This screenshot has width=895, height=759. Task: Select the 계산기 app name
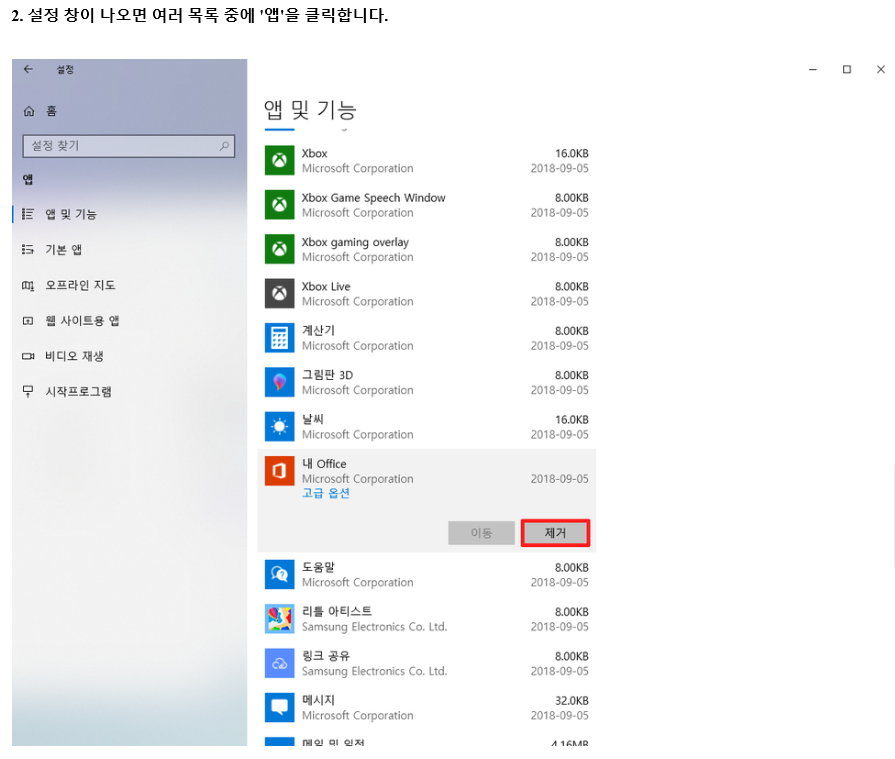pyautogui.click(x=319, y=330)
